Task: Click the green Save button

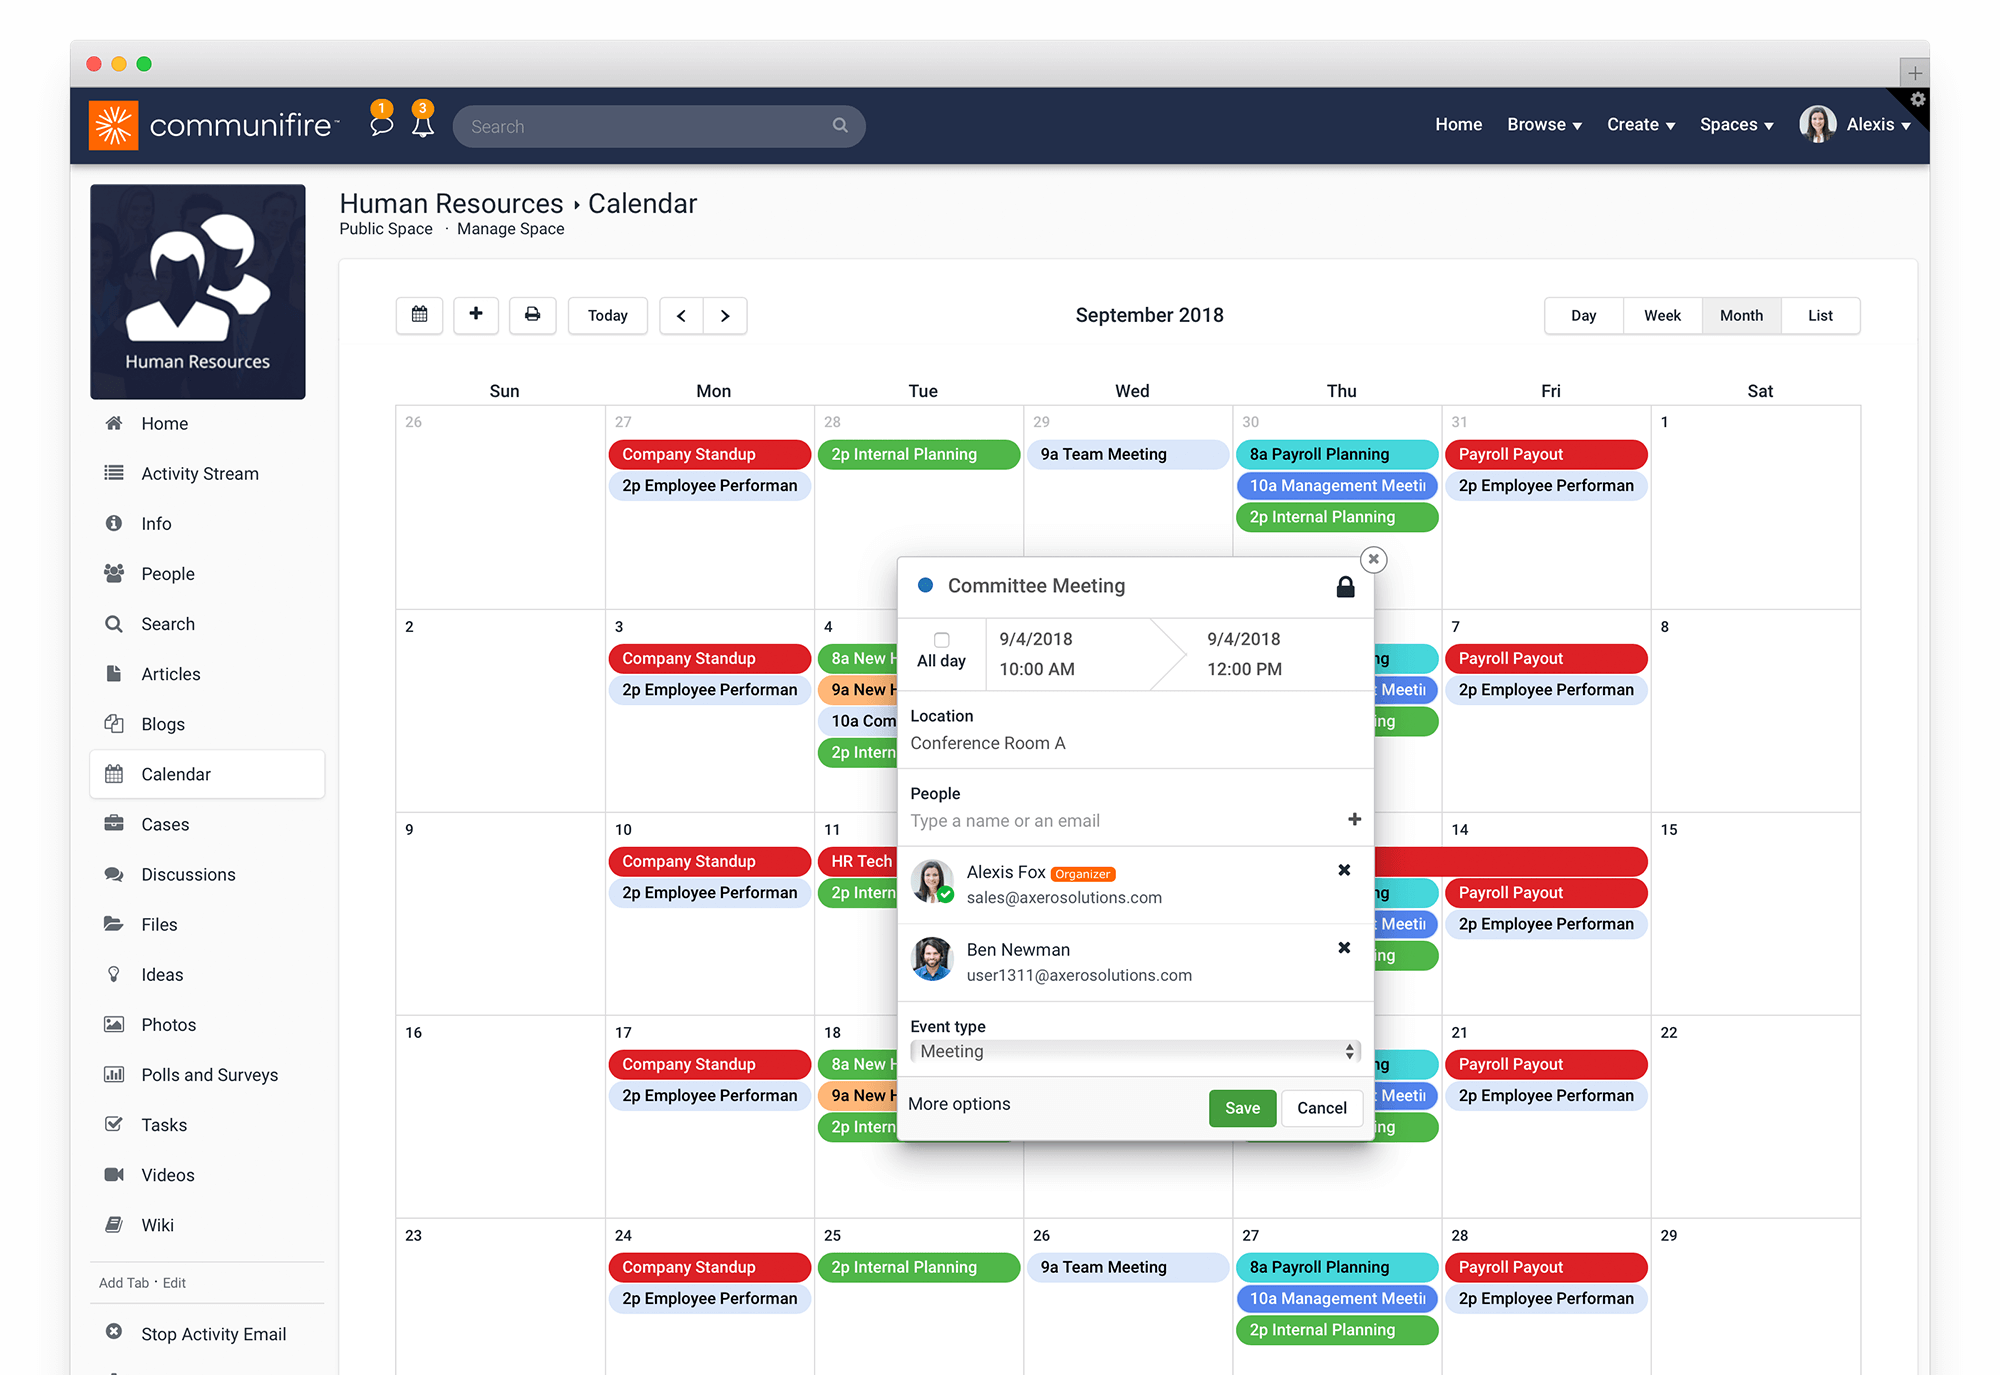Action: [x=1242, y=1108]
